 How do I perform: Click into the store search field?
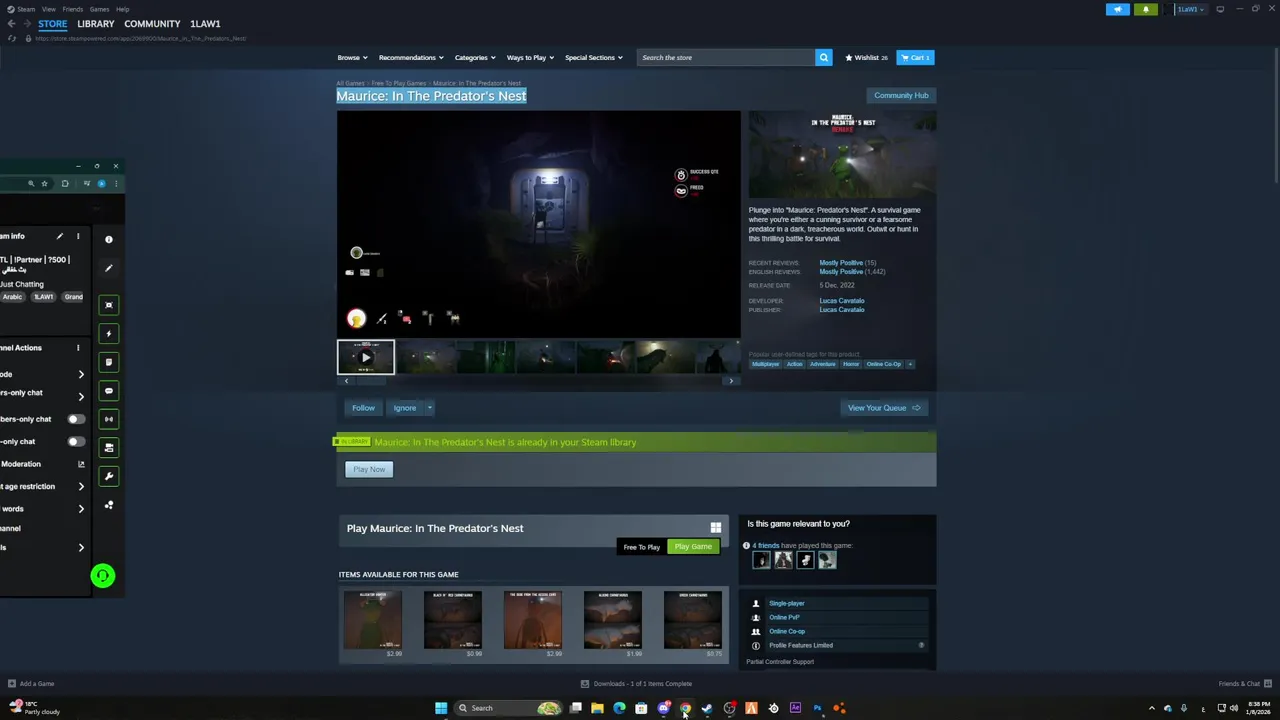tap(727, 57)
